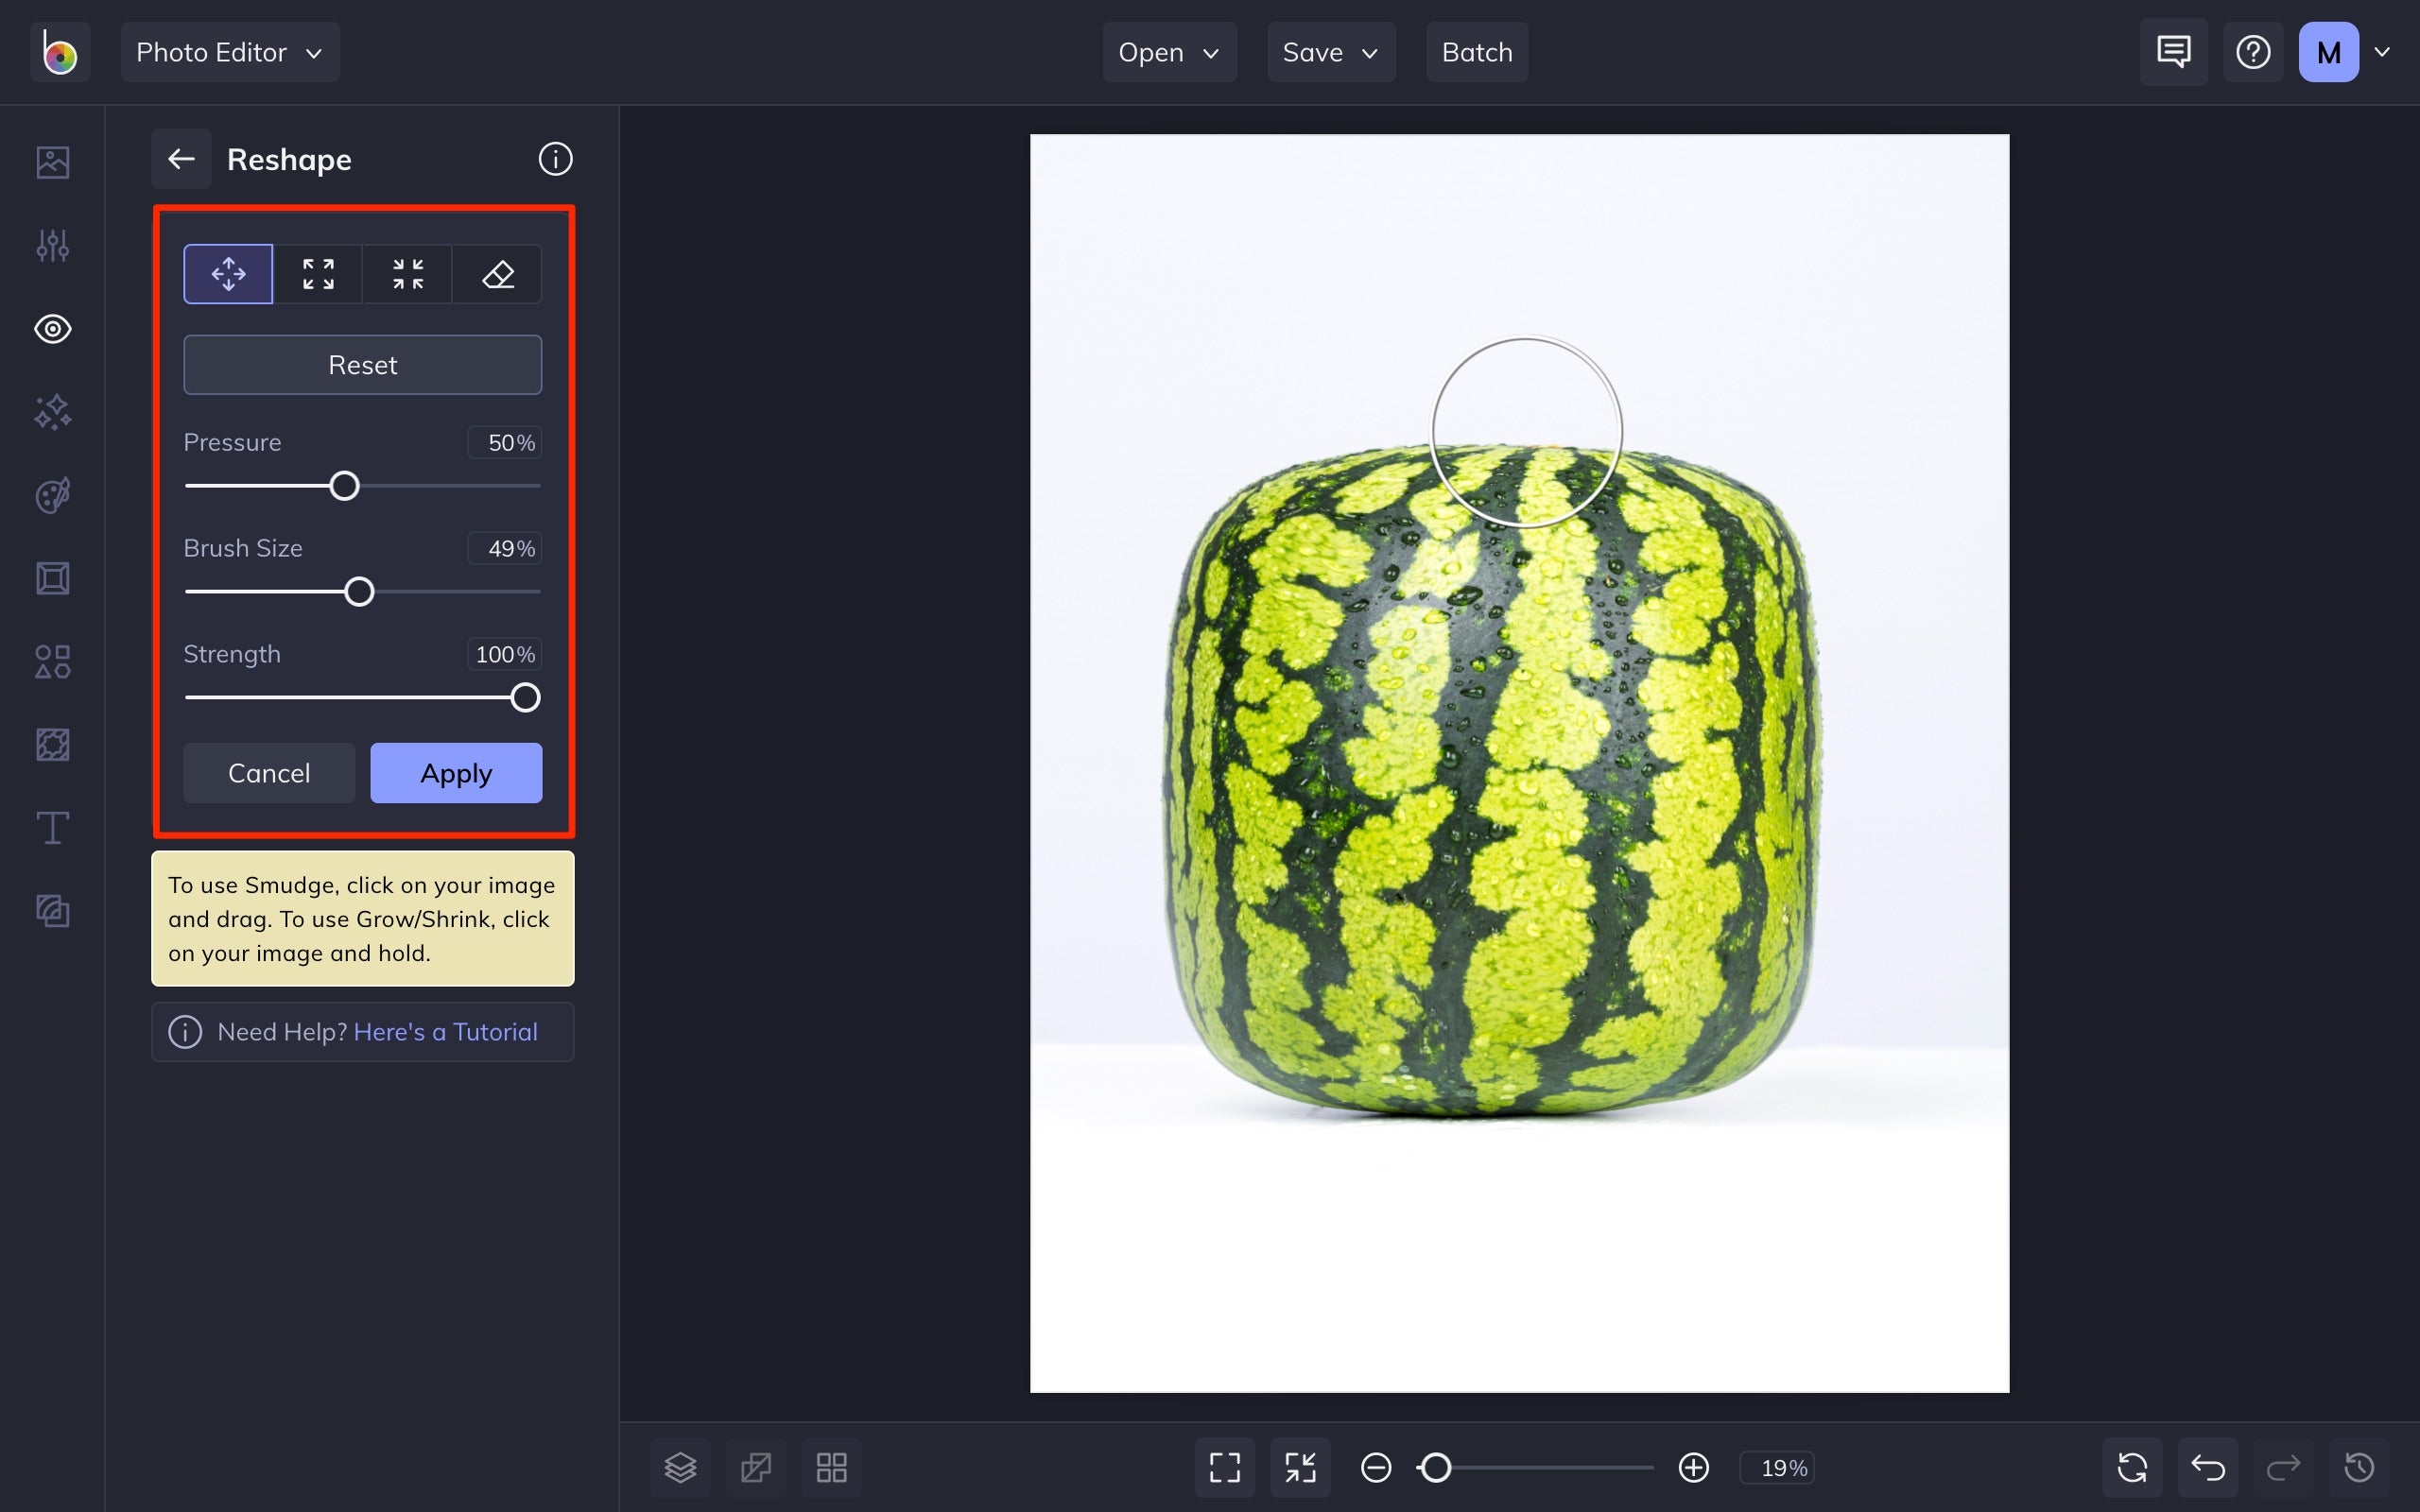Image resolution: width=2420 pixels, height=1512 pixels.
Task: Click the Pressure slider handle
Action: pos(344,486)
